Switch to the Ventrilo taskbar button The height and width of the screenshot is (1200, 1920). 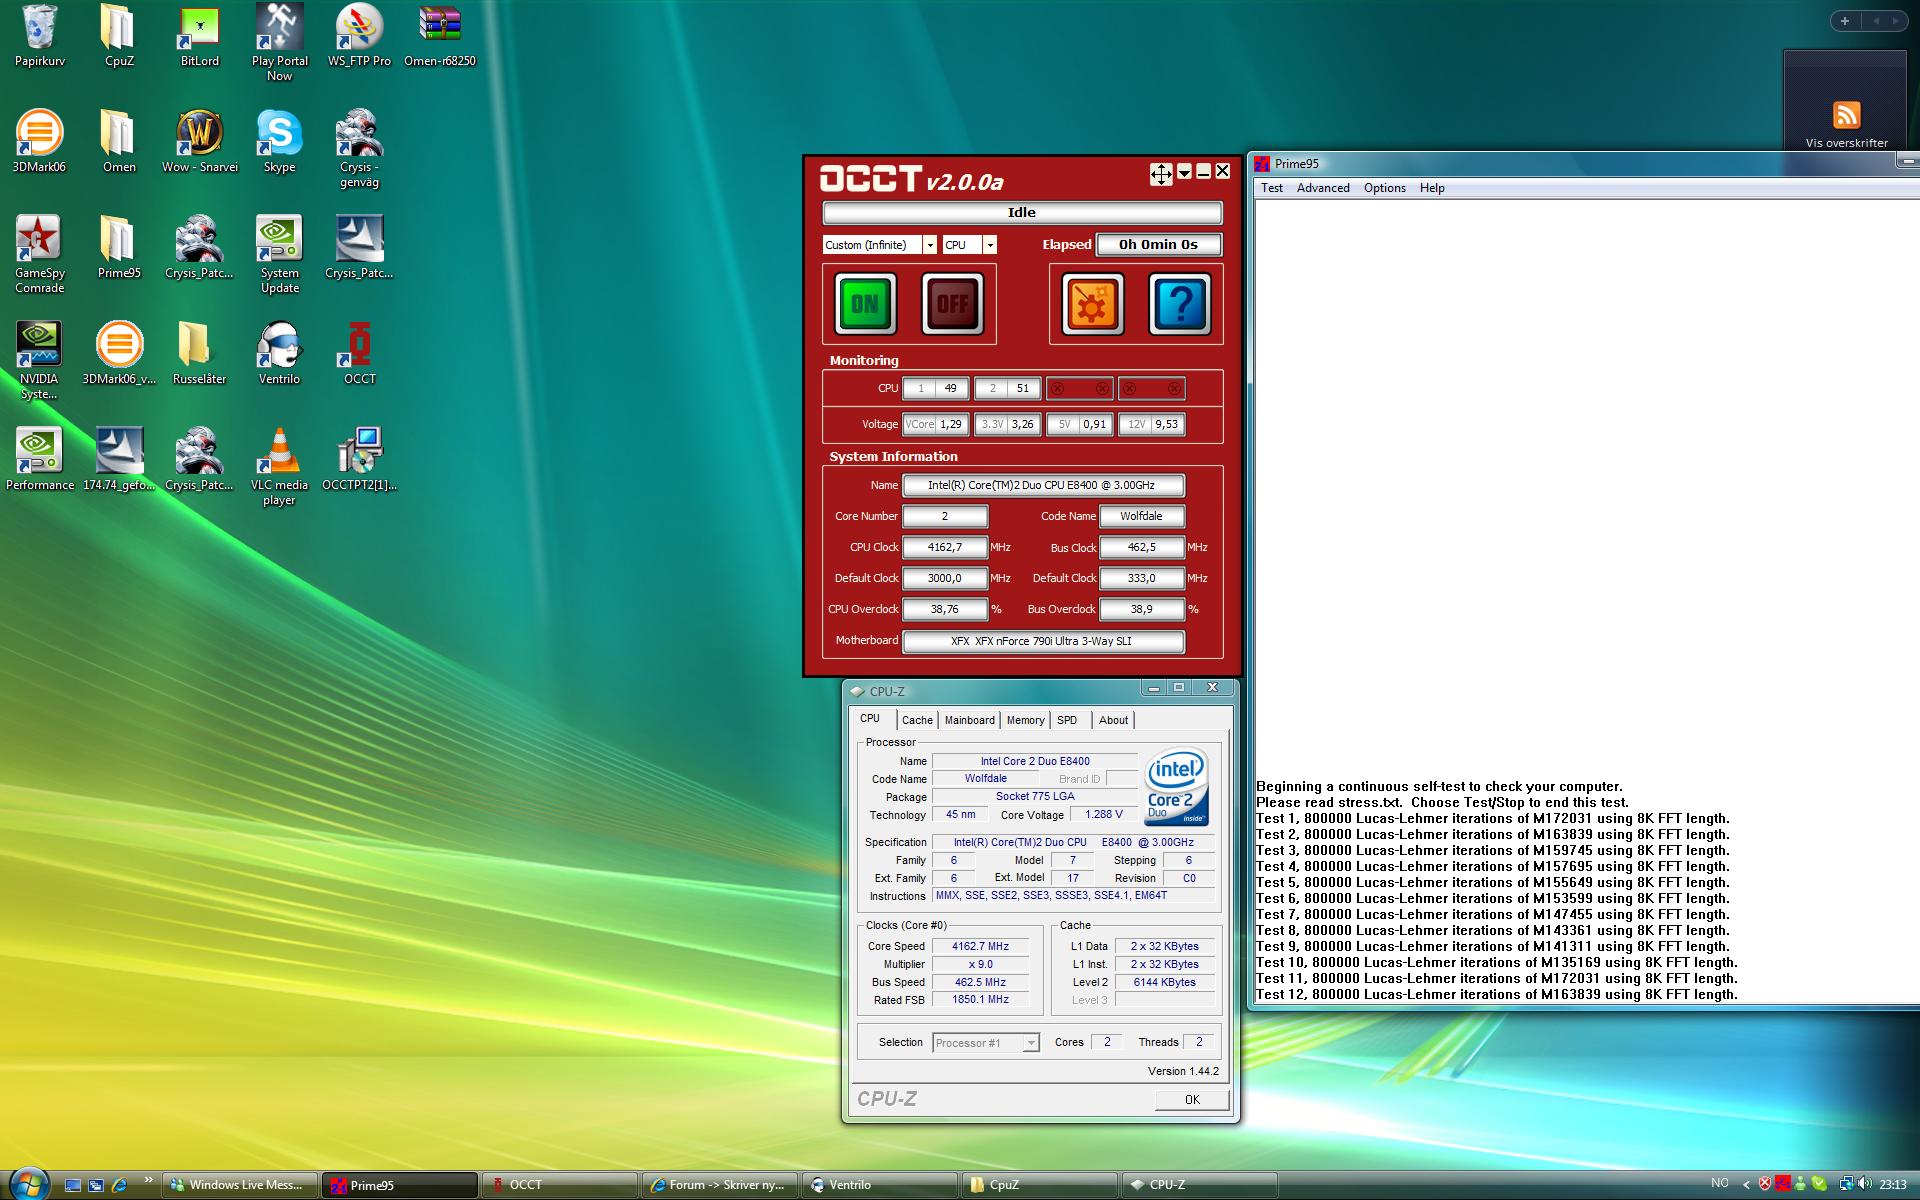[880, 1185]
